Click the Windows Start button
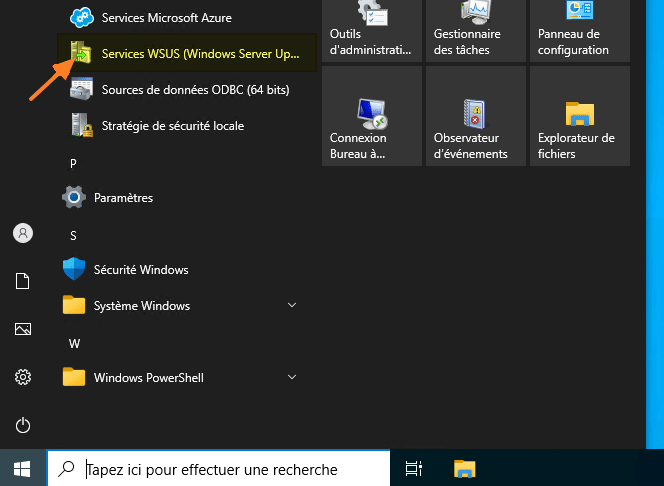 (x=22, y=468)
